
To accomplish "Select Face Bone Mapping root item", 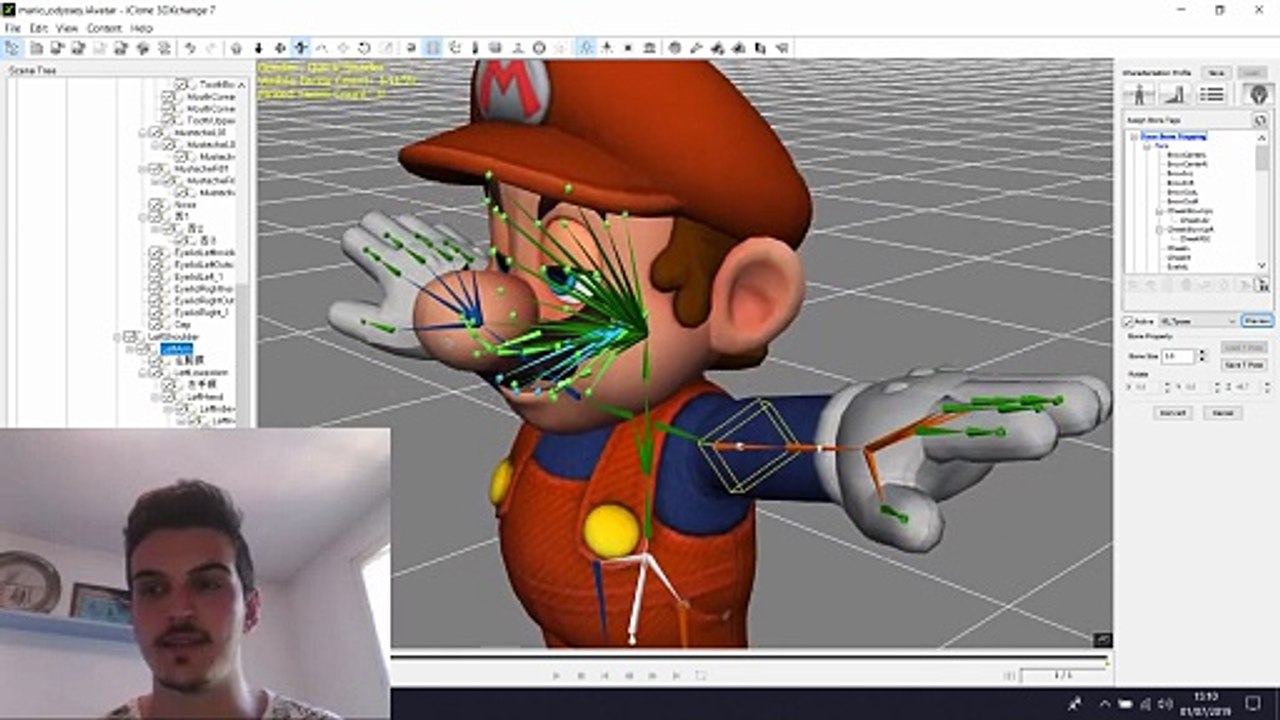I will point(1173,136).
